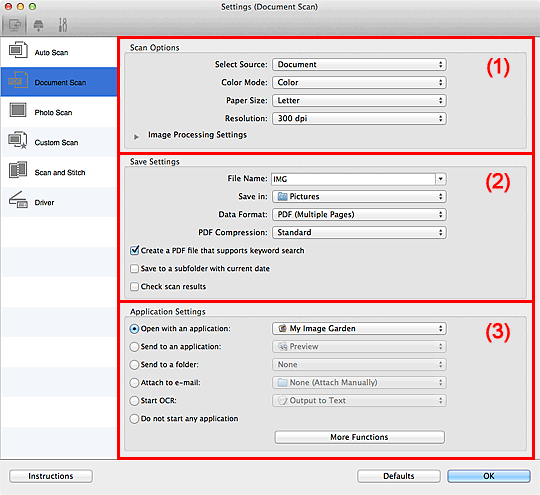Click the green zoom window button
This screenshot has height=495, width=540.
tap(32, 6)
